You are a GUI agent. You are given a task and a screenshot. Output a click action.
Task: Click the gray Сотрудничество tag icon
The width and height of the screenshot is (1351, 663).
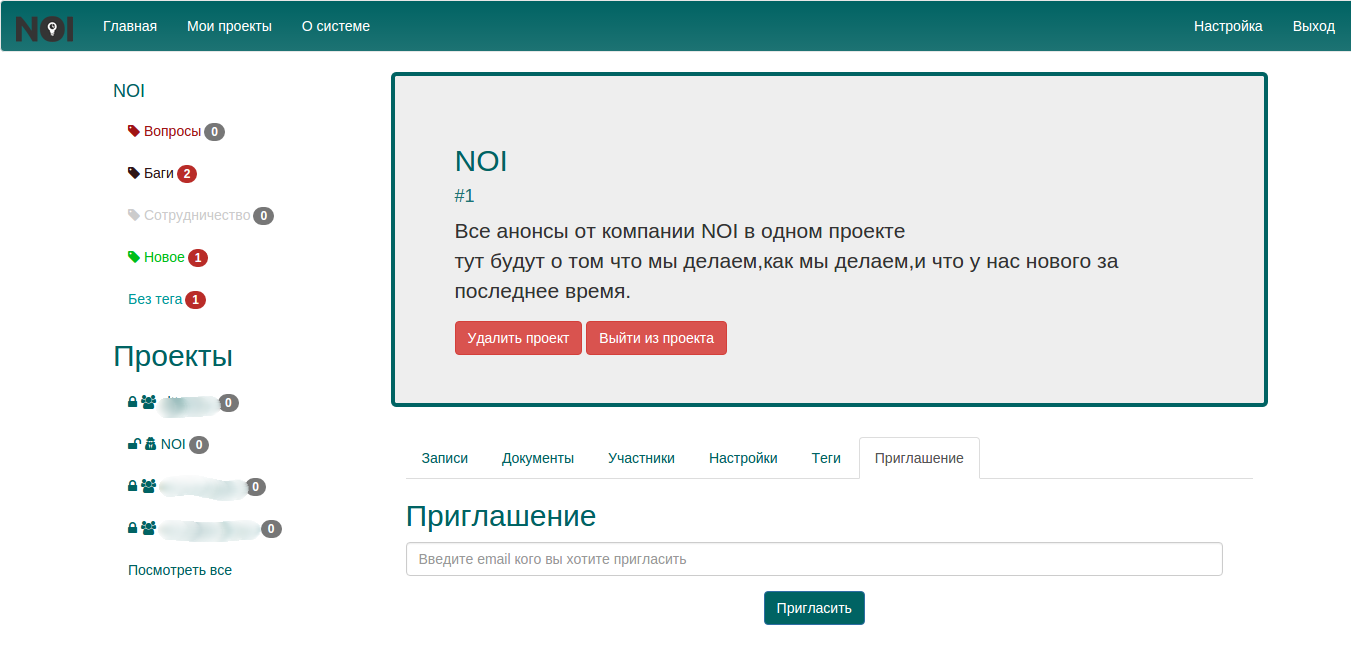click(134, 215)
